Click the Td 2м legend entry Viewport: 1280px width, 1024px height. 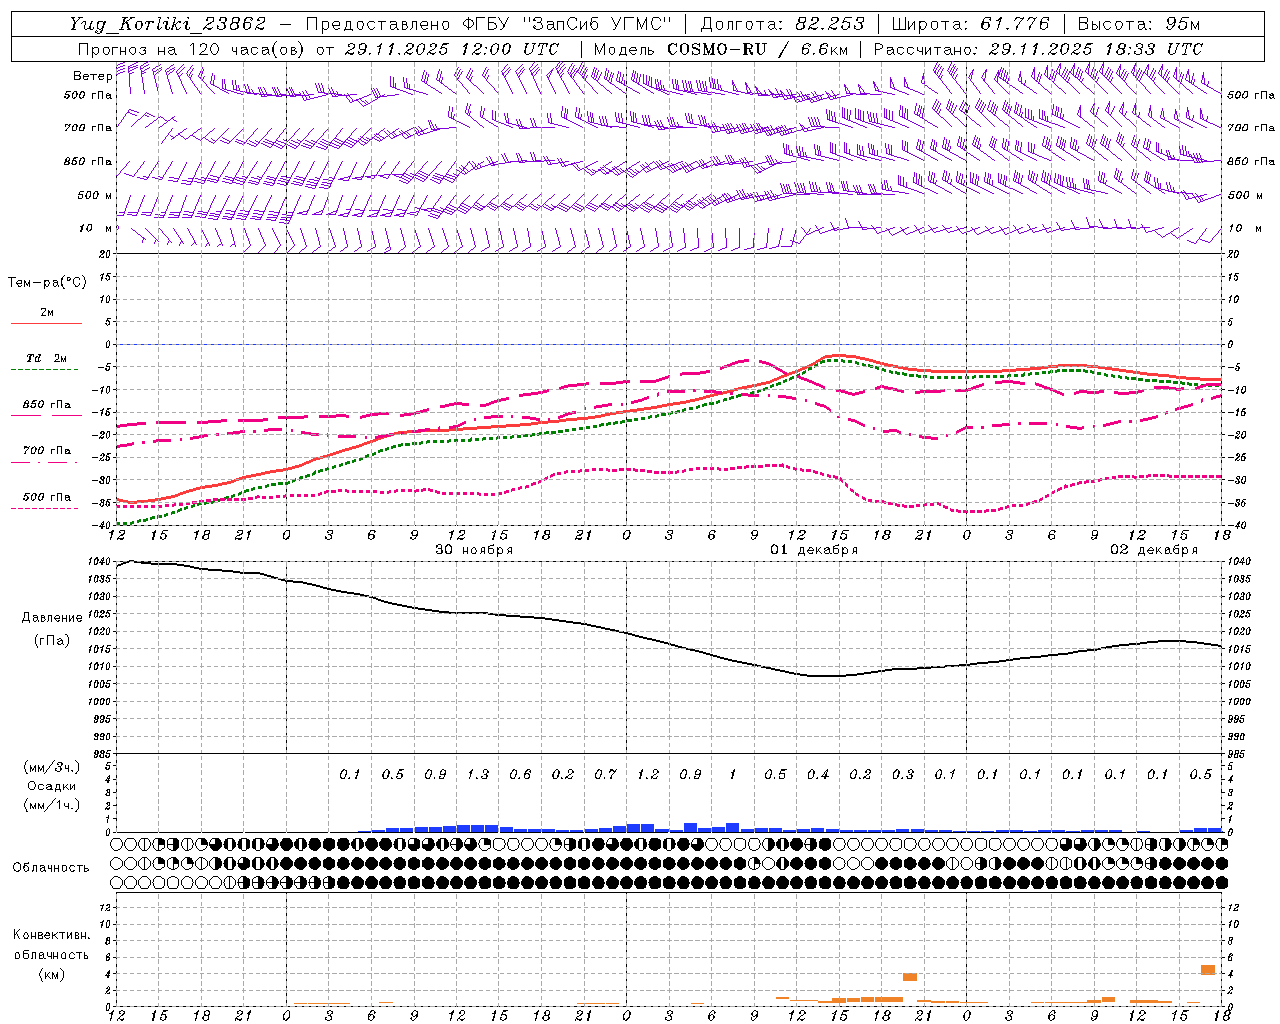pyautogui.click(x=46, y=358)
